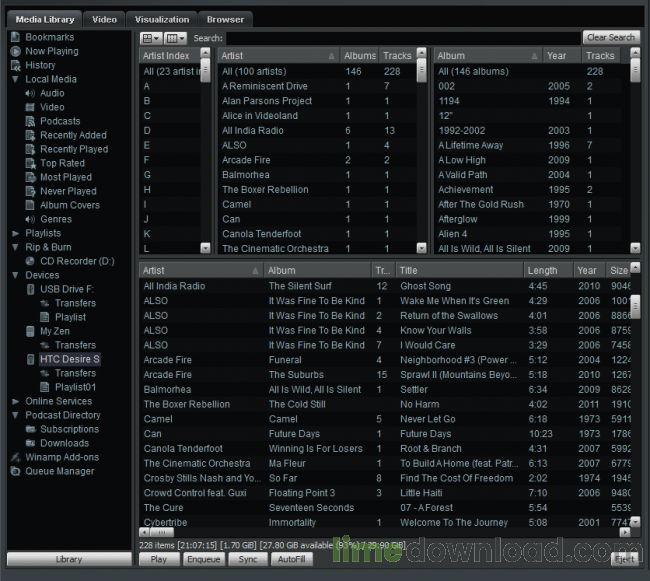Click the Play button

(159, 559)
